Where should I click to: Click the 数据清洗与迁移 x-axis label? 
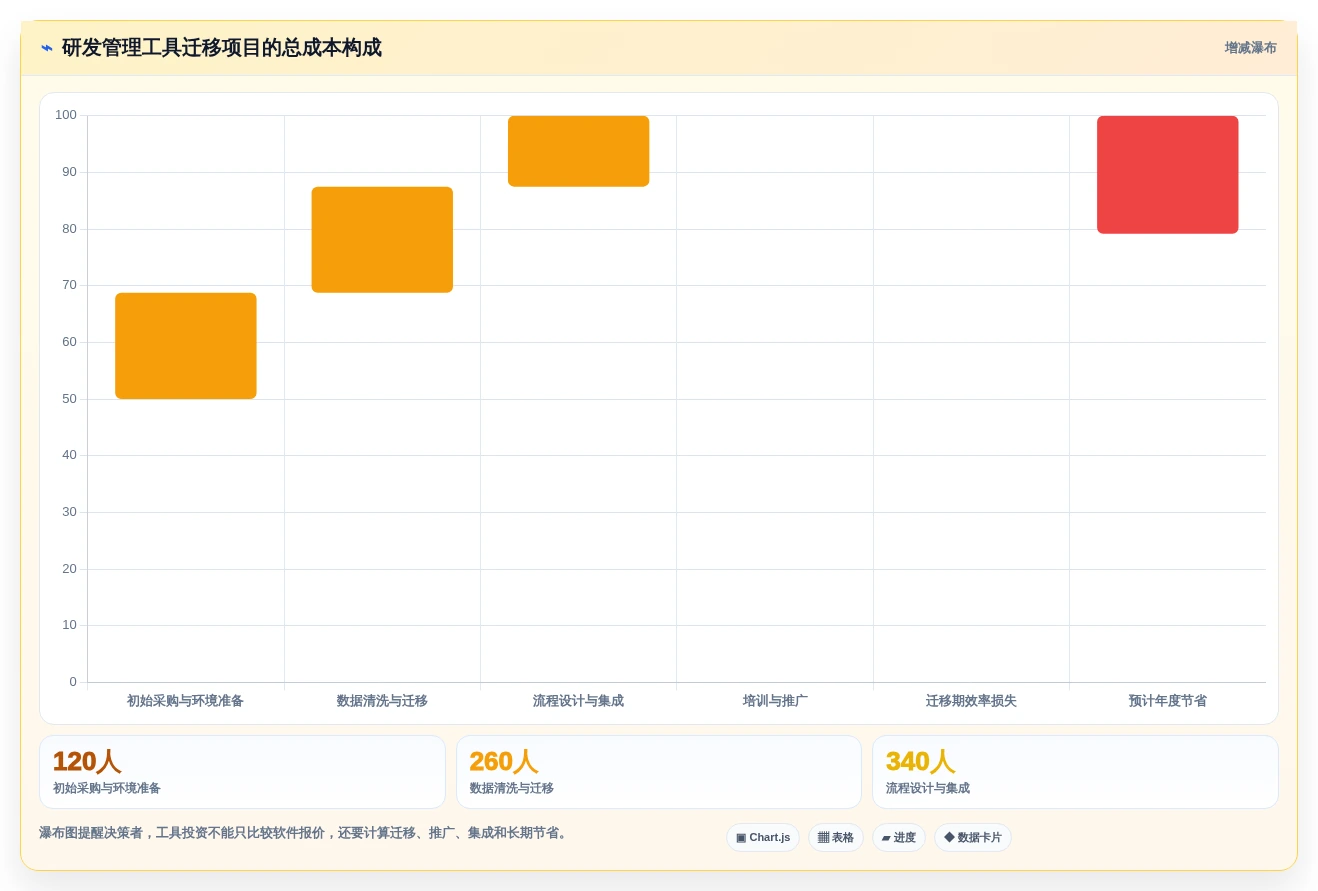[x=382, y=701]
